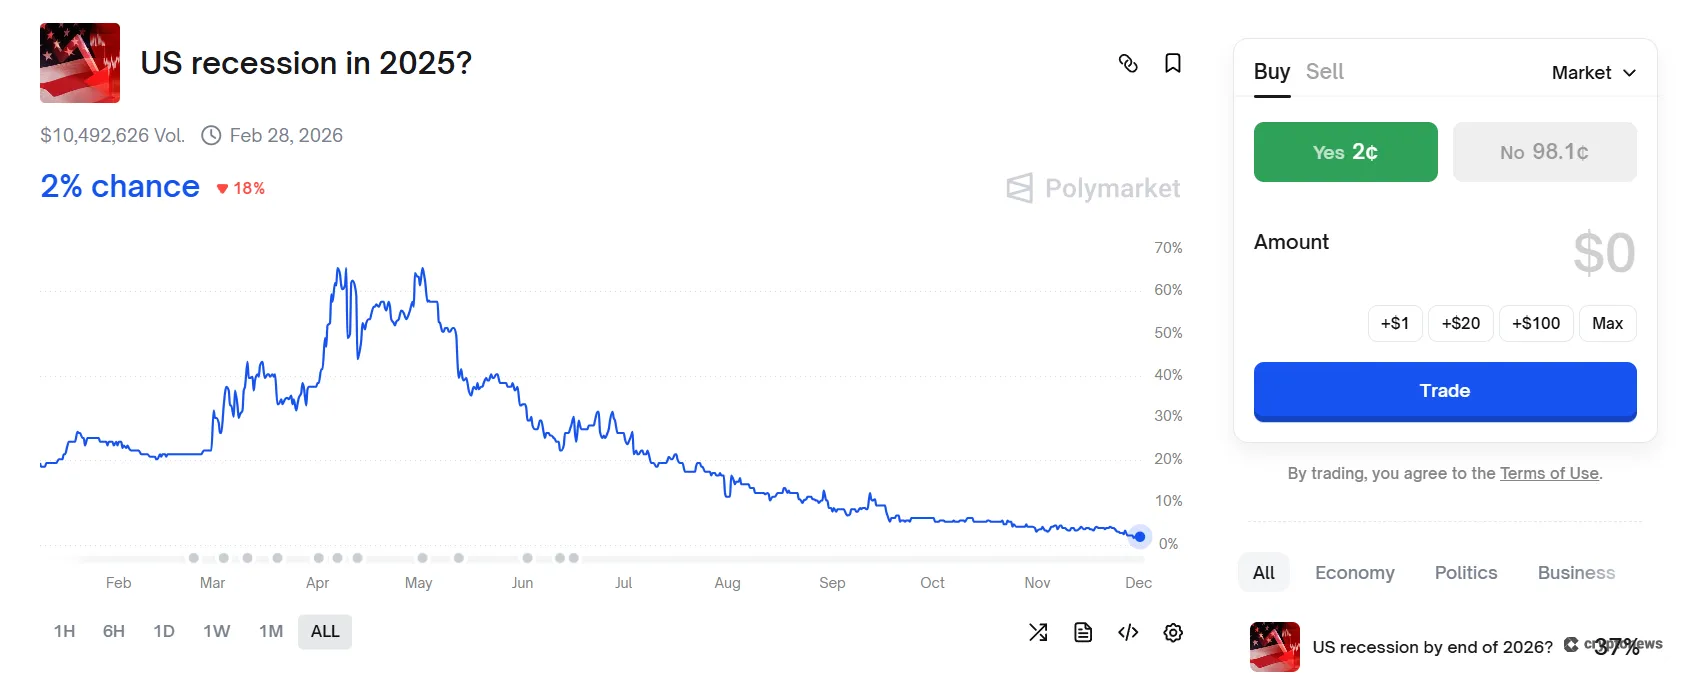
Task: Switch chart range to ALL
Action: coord(325,631)
